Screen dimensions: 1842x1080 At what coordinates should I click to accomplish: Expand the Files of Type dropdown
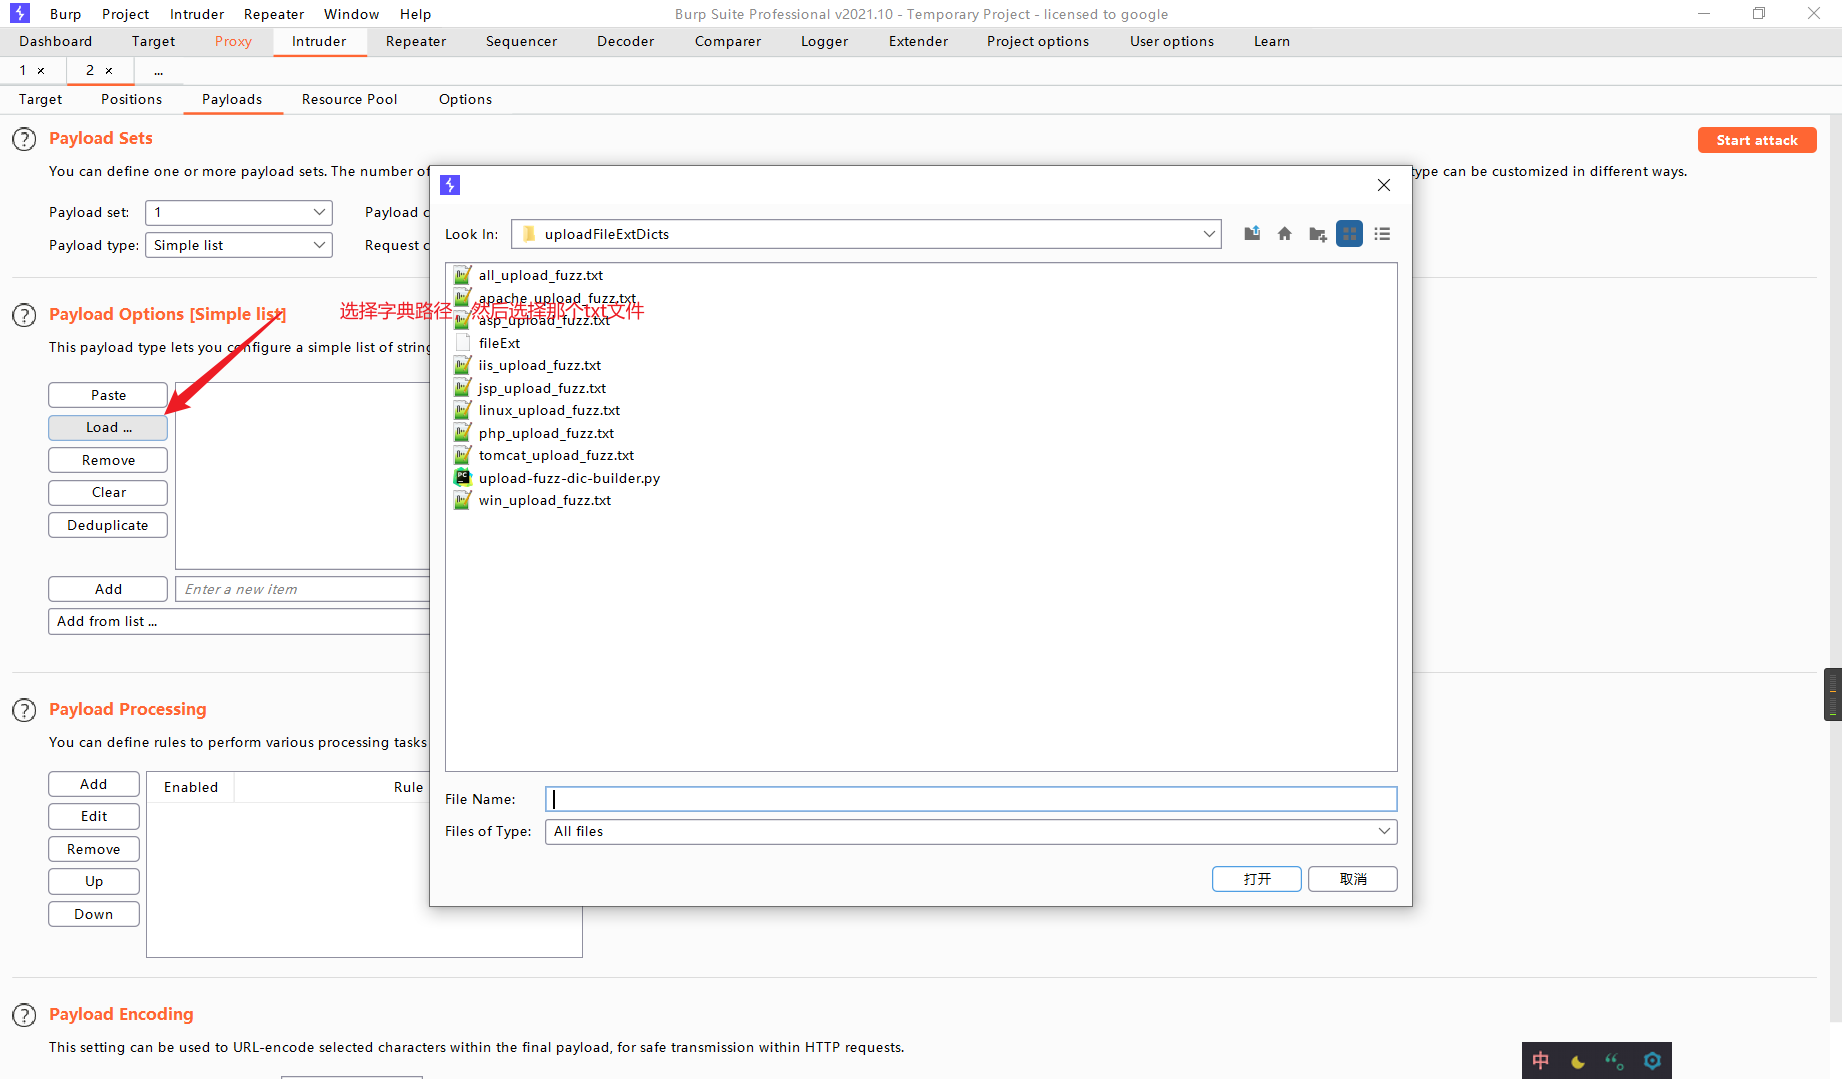click(1384, 831)
